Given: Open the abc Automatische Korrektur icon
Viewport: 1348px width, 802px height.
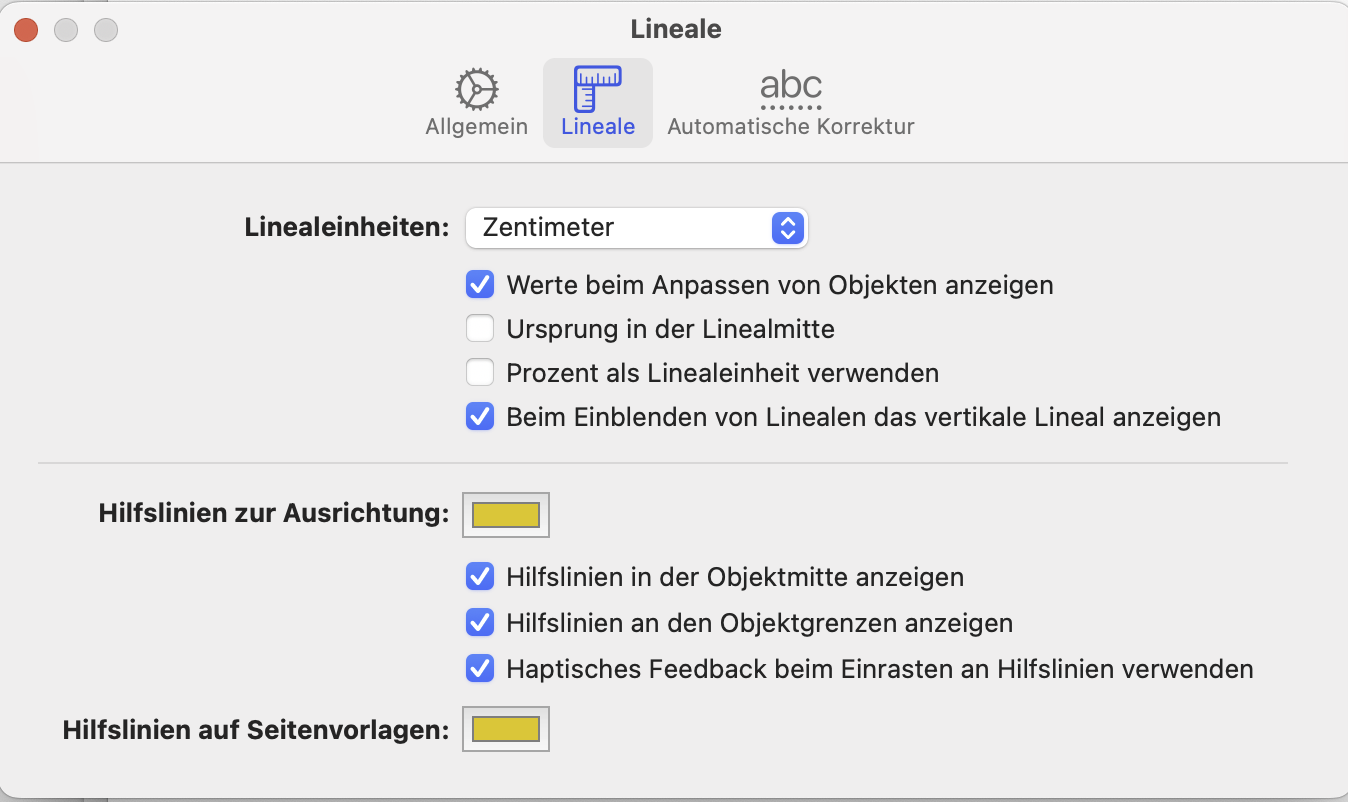Looking at the screenshot, I should [x=790, y=88].
